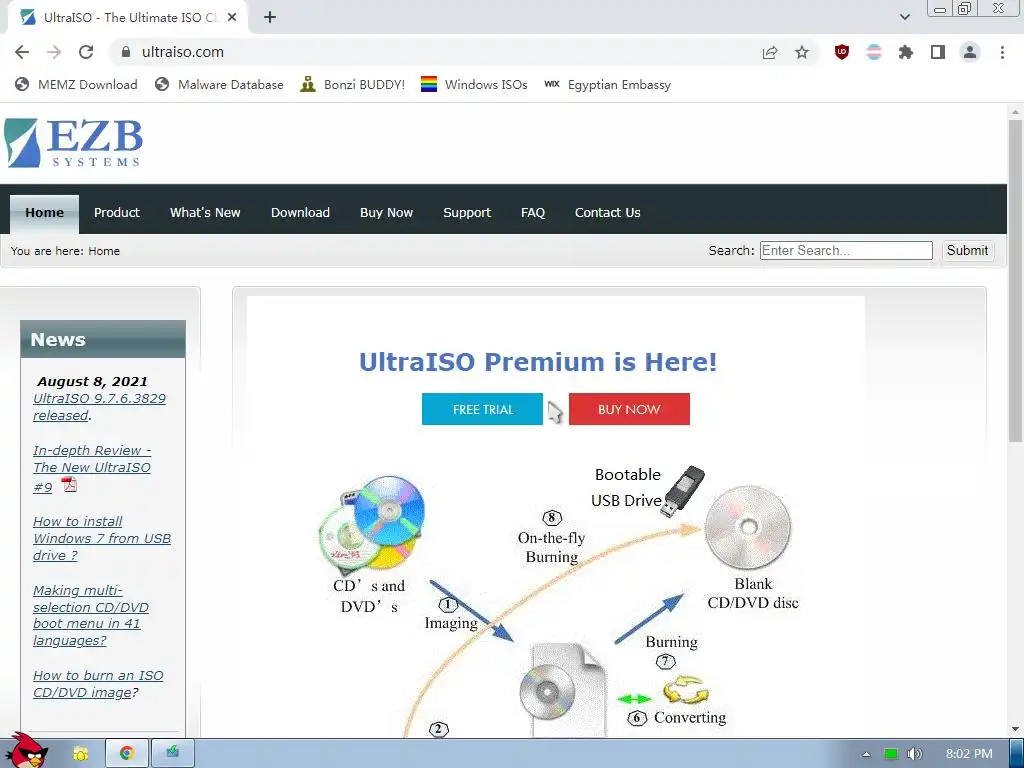The height and width of the screenshot is (768, 1024).
Task: Click the green tray status icon
Action: [891, 754]
